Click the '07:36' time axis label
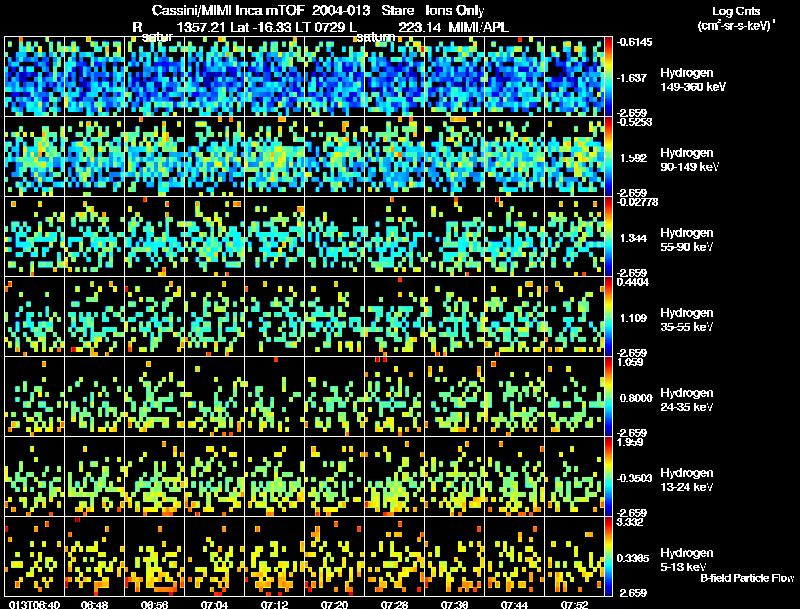The image size is (800, 609). [455, 605]
